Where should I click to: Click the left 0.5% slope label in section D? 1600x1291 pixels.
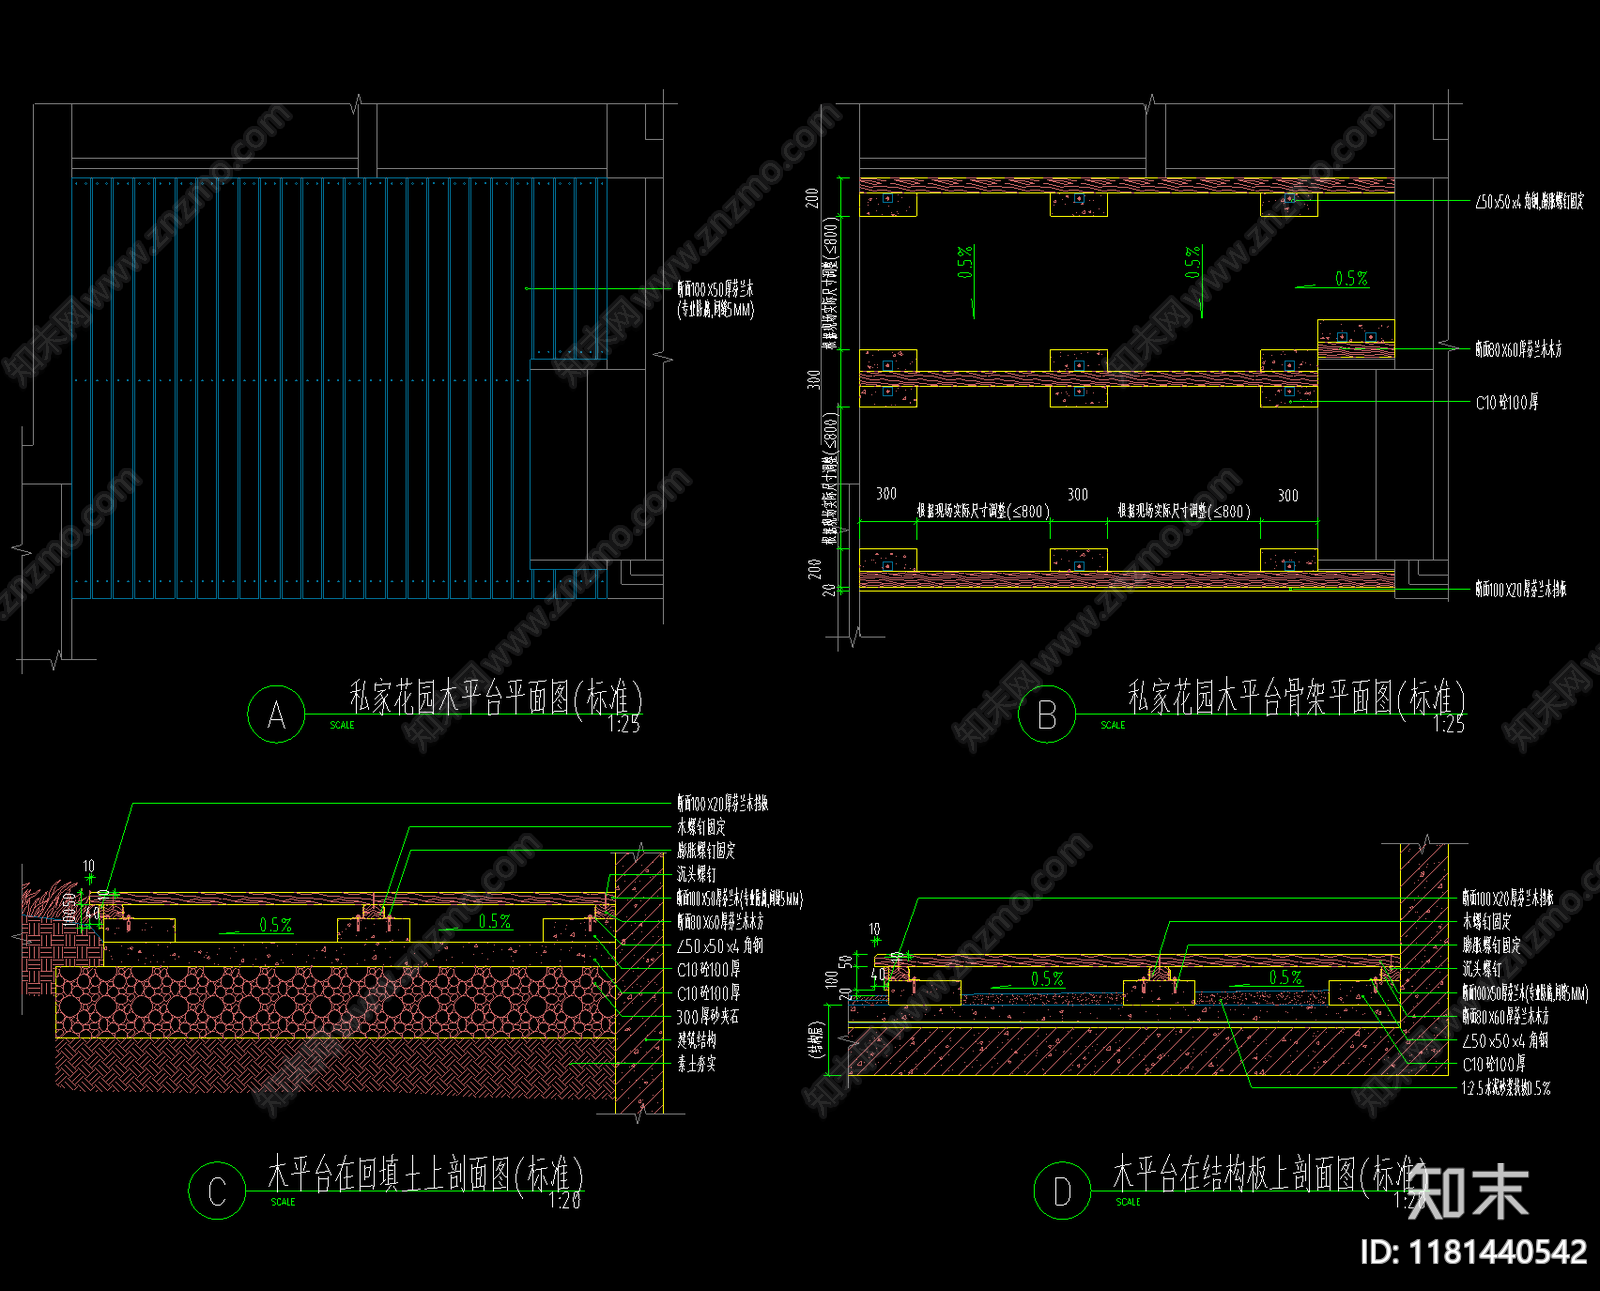click(x=1047, y=978)
